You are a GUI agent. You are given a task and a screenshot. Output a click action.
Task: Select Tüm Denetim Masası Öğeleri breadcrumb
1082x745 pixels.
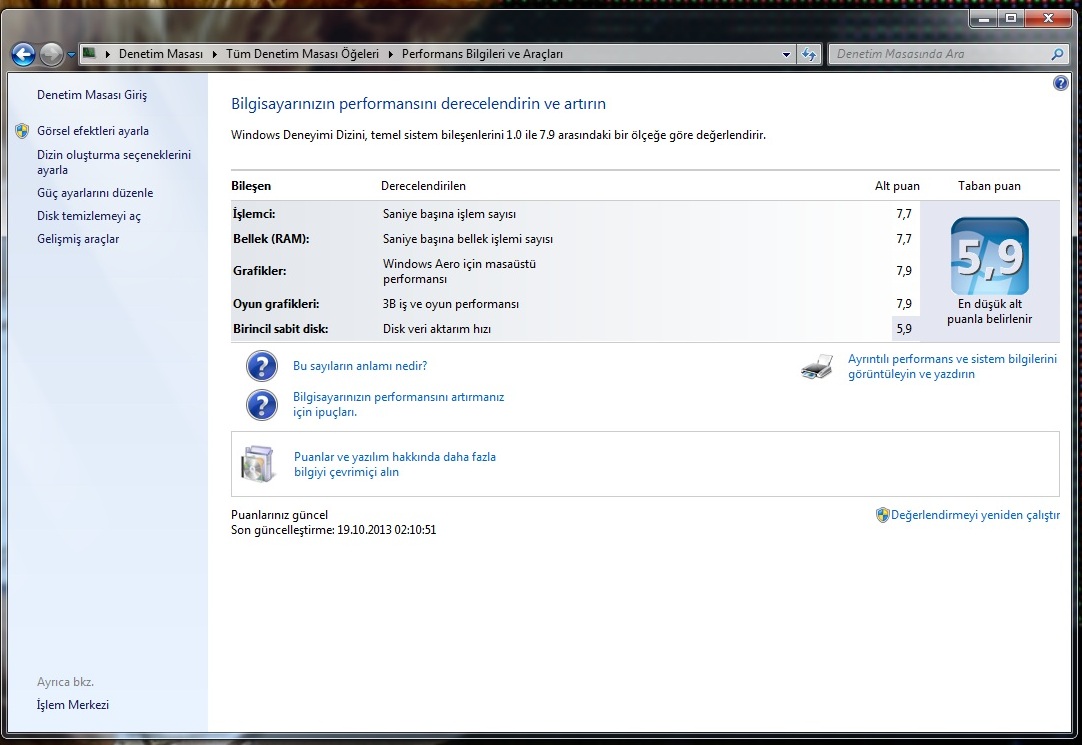[302, 54]
